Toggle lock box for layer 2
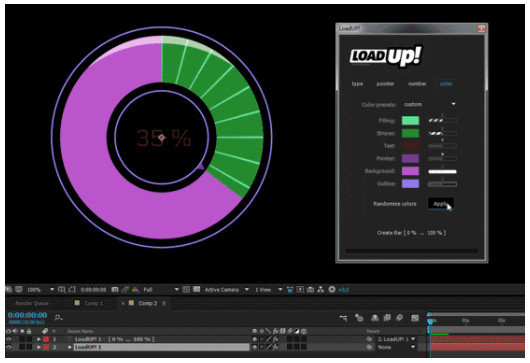The height and width of the screenshot is (363, 530). 29,347
